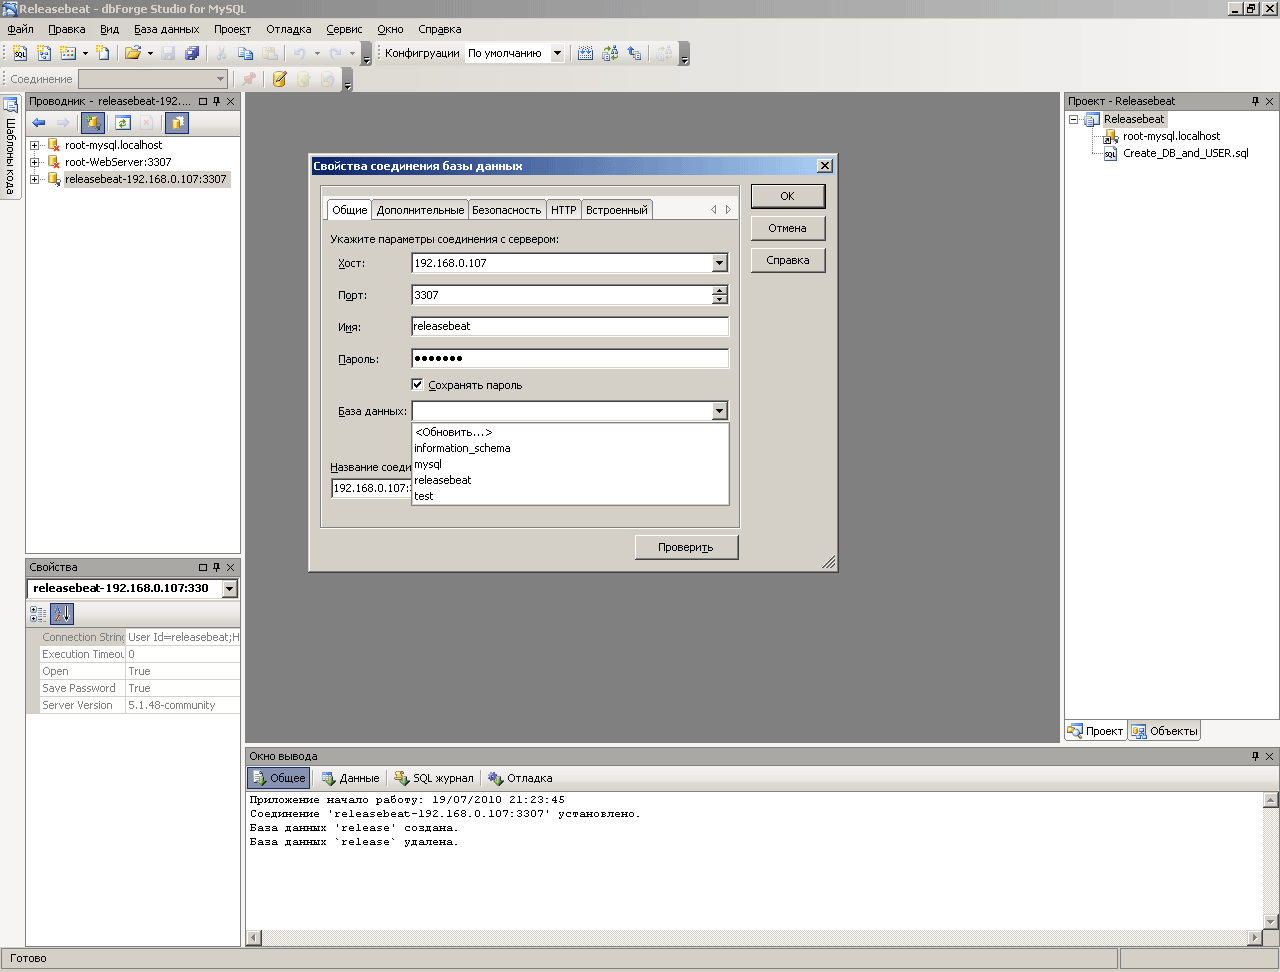Open the dropdown arrow beside Open file icon
The width and height of the screenshot is (1280, 972).
150,53
